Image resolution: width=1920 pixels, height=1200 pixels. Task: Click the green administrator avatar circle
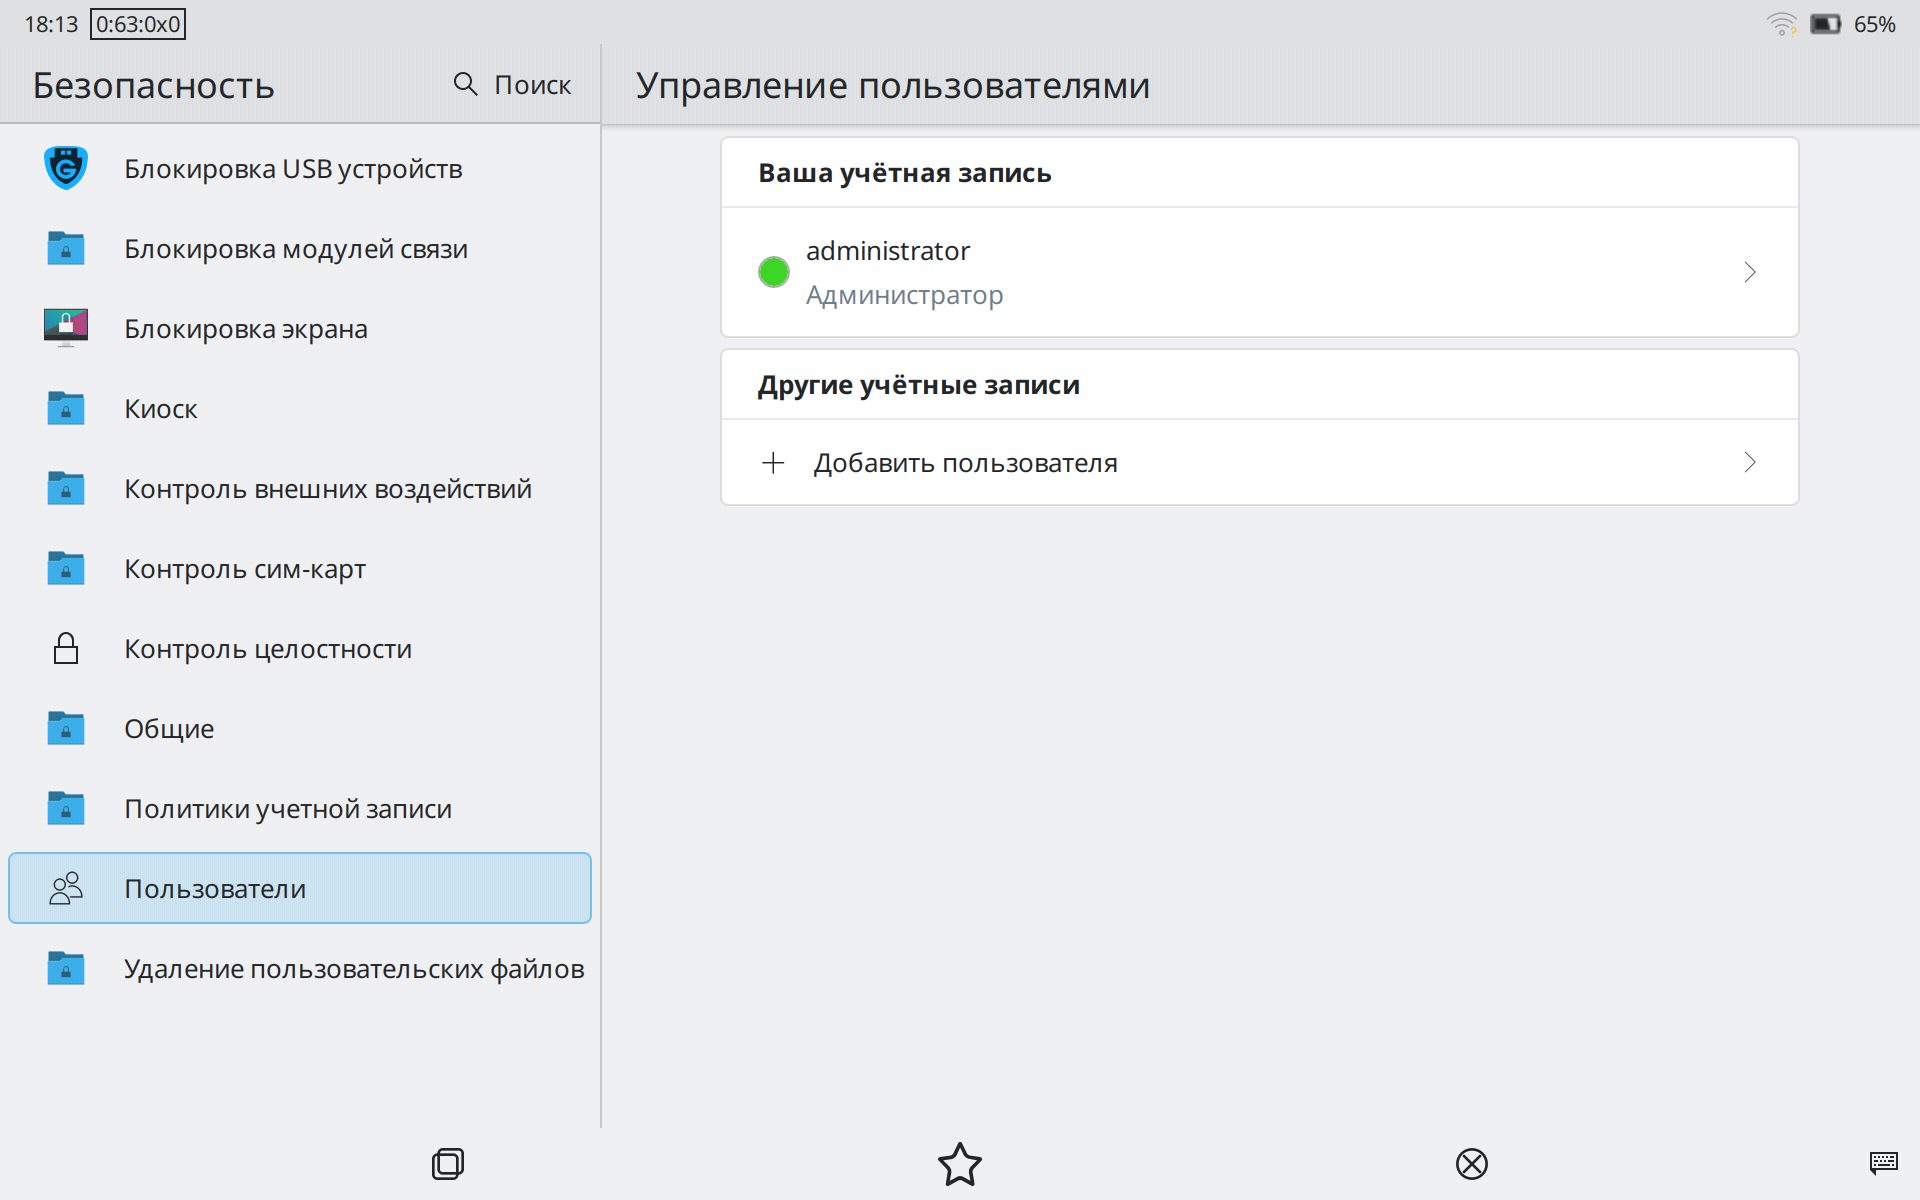[774, 272]
